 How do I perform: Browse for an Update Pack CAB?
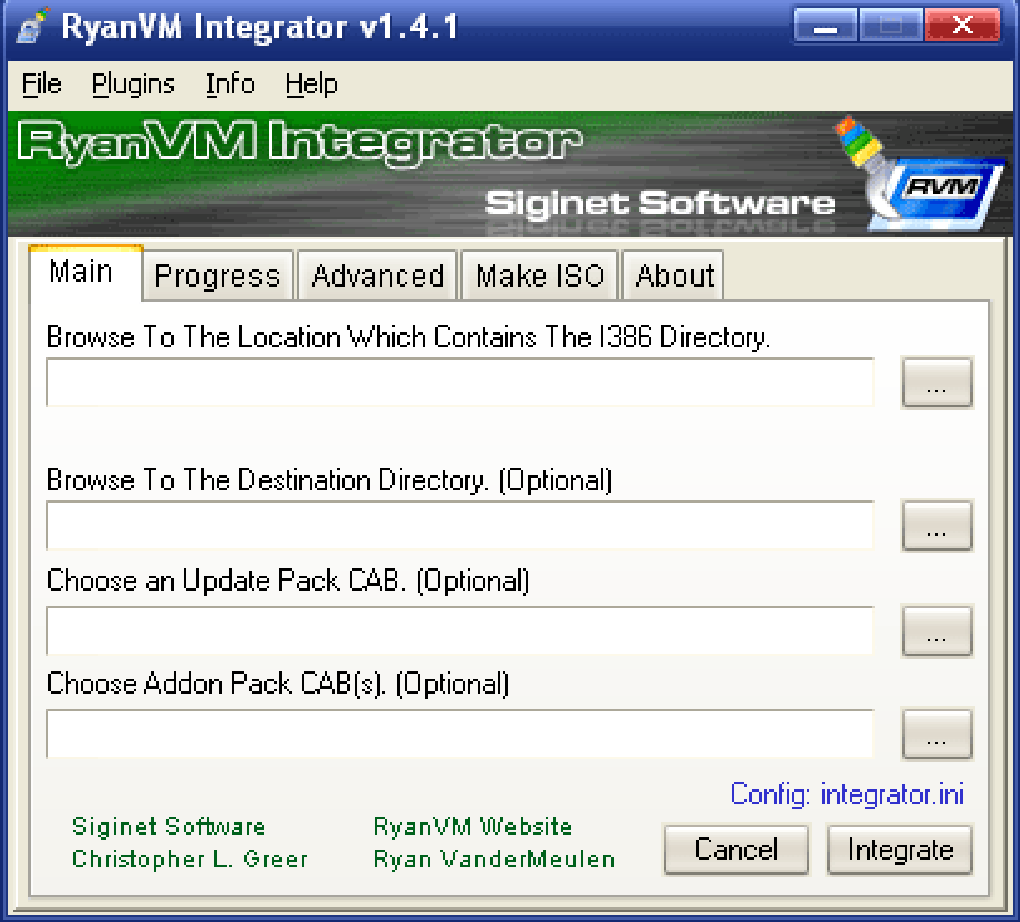click(x=937, y=631)
